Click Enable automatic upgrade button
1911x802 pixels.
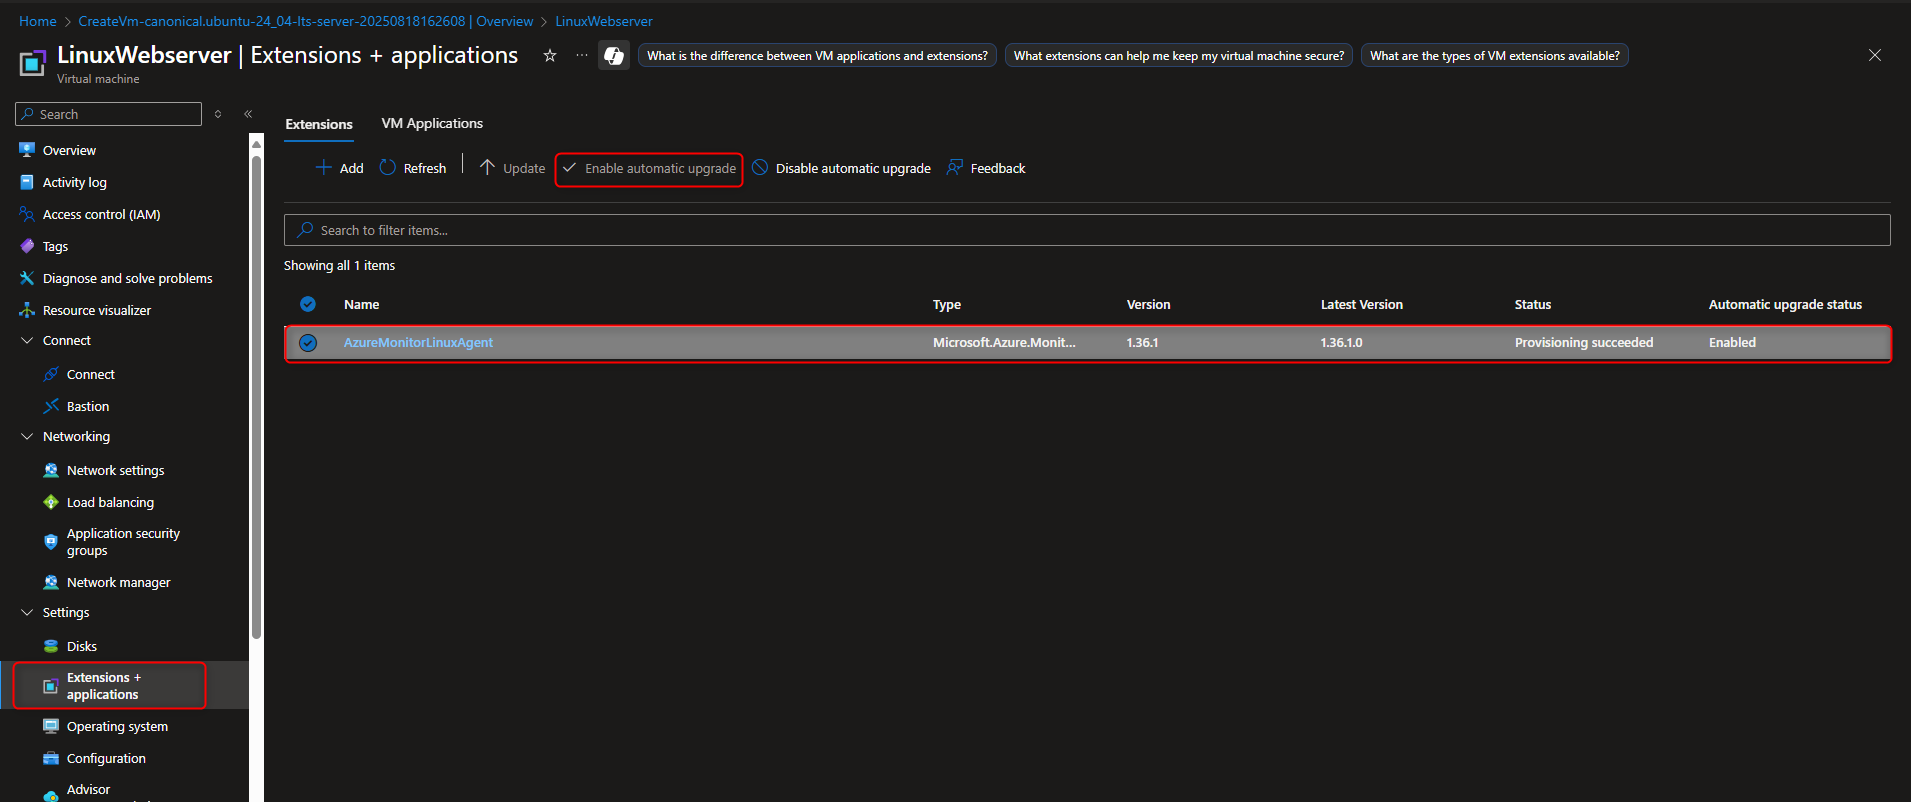point(649,169)
